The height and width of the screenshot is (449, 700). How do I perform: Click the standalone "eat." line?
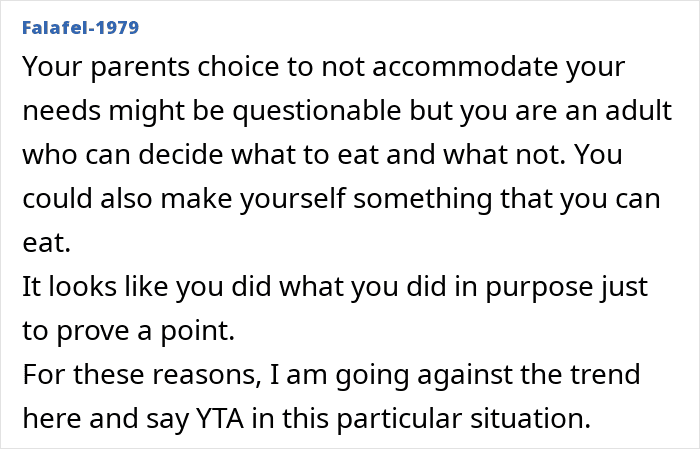pyautogui.click(x=46, y=243)
